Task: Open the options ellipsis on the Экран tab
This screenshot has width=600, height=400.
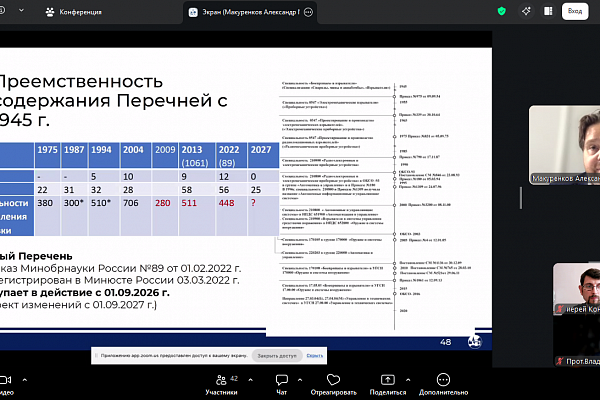Action: point(308,12)
